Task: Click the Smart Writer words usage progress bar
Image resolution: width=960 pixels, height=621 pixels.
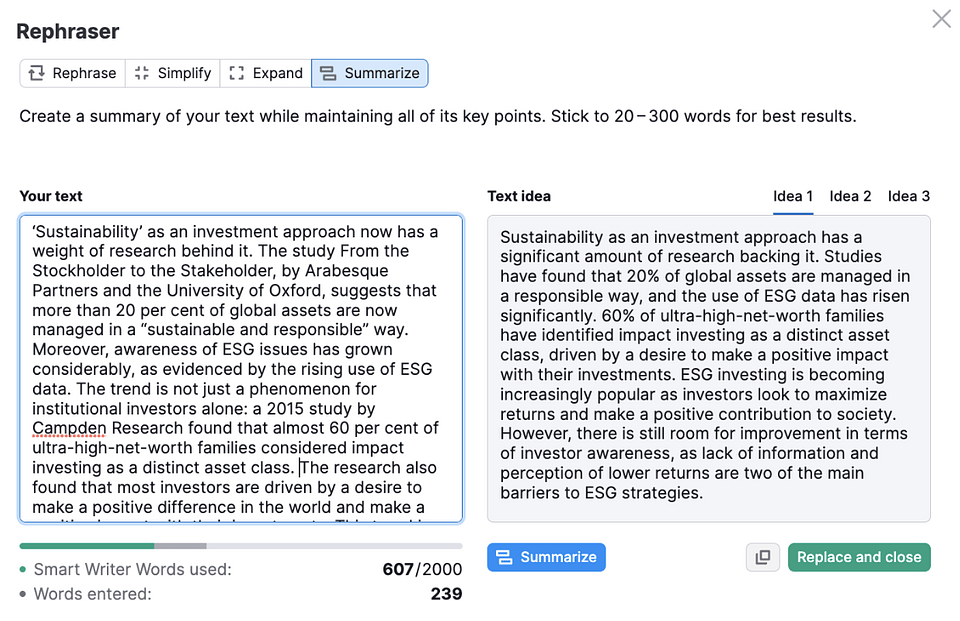Action: pyautogui.click(x=241, y=546)
